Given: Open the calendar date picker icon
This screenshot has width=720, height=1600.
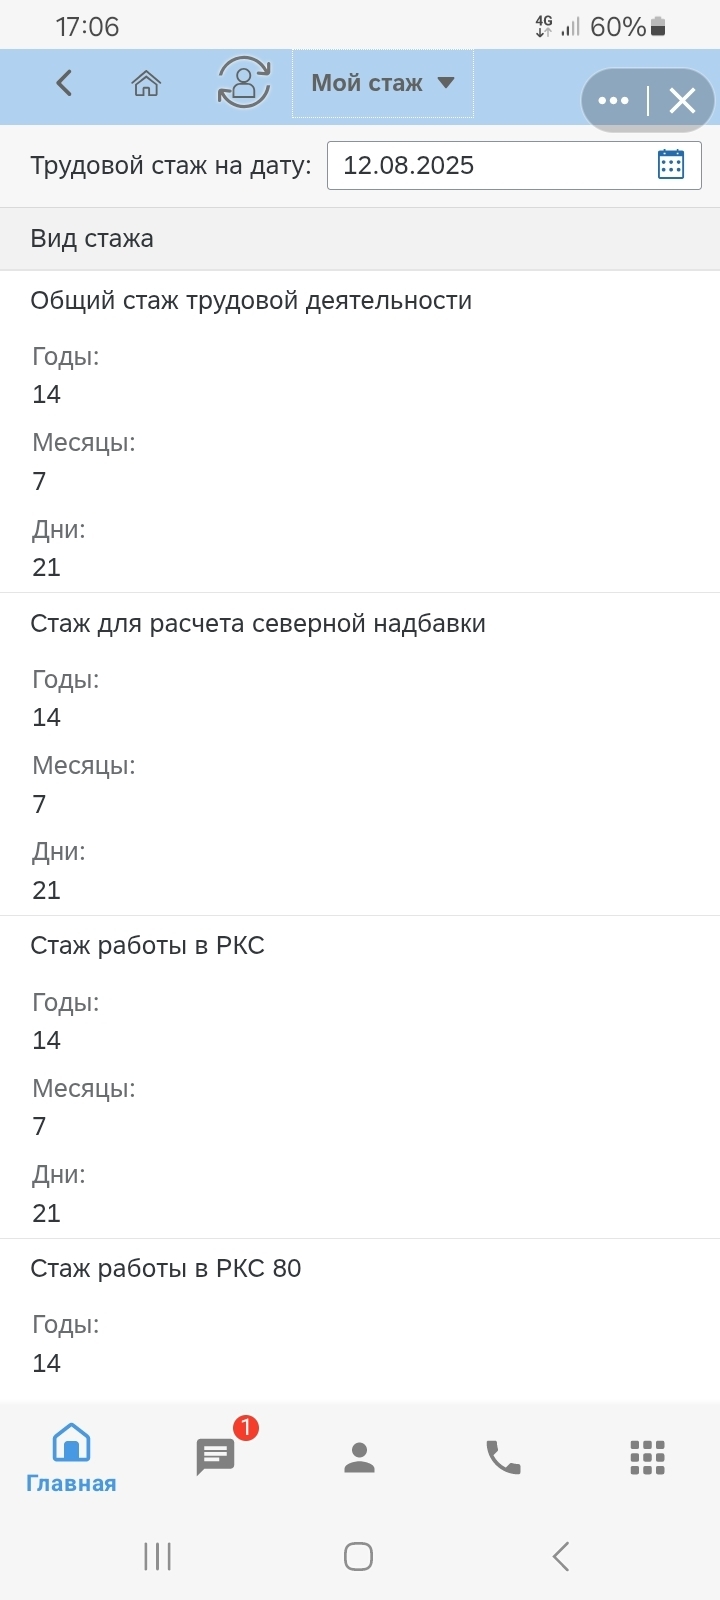Looking at the screenshot, I should pyautogui.click(x=671, y=165).
